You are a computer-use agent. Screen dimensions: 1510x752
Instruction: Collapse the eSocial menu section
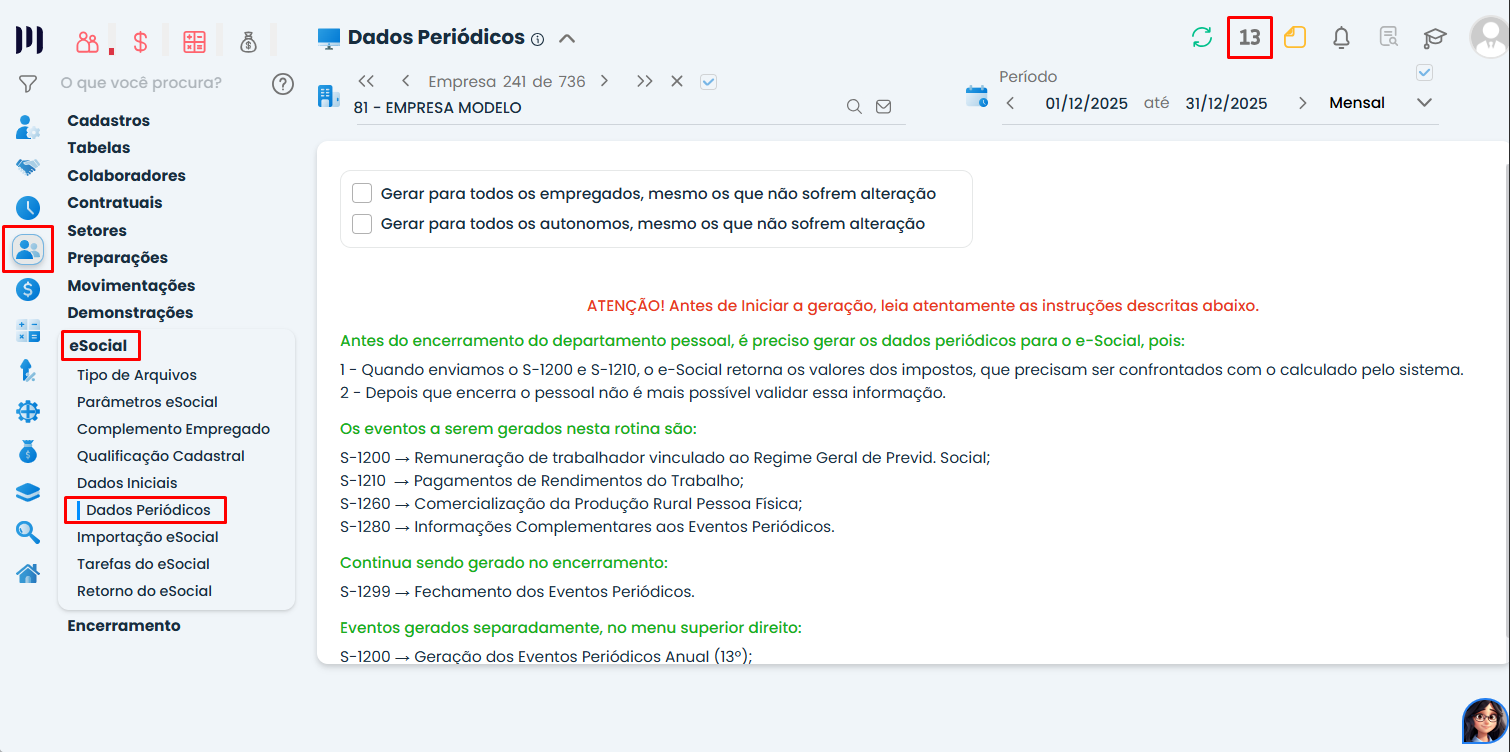click(x=99, y=346)
